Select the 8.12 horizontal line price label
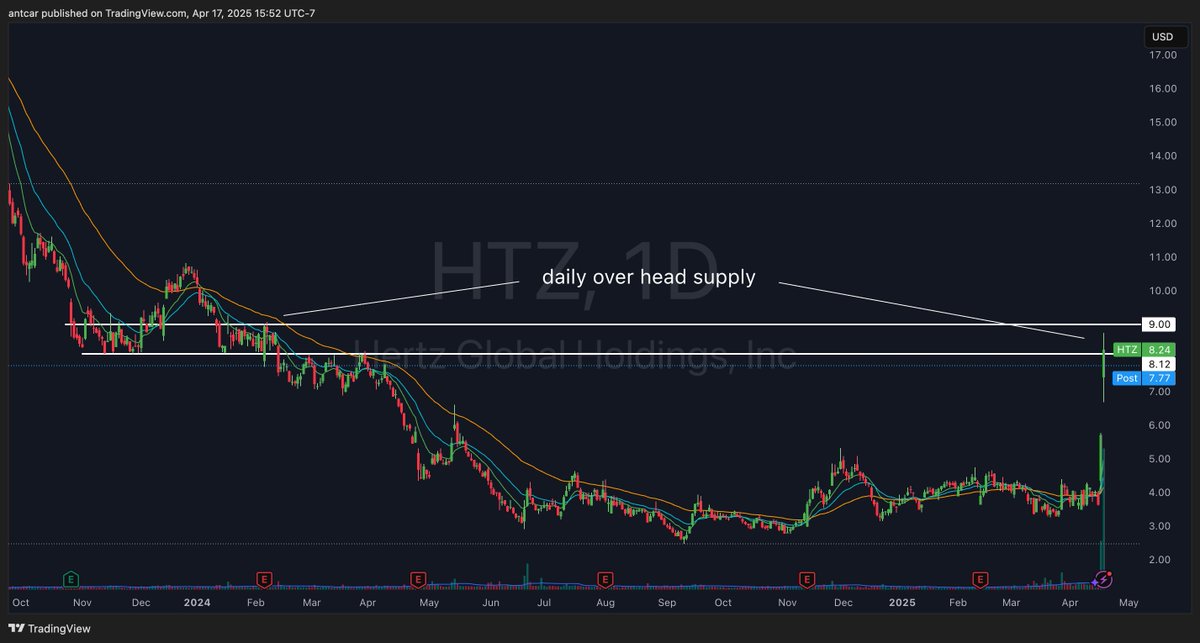 pos(1159,364)
